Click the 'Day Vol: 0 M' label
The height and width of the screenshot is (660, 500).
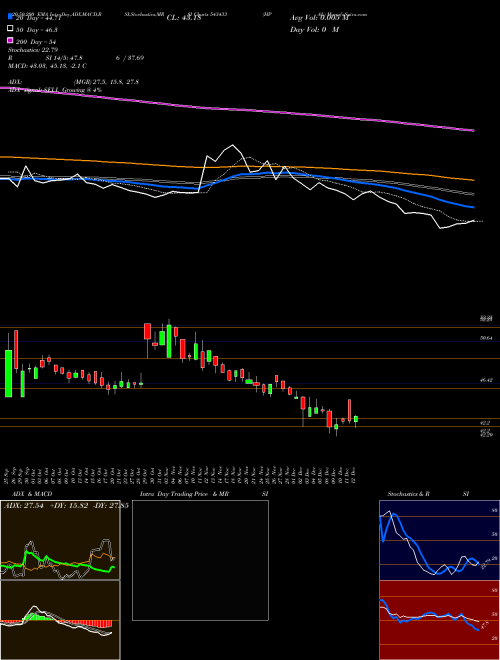click(314, 30)
